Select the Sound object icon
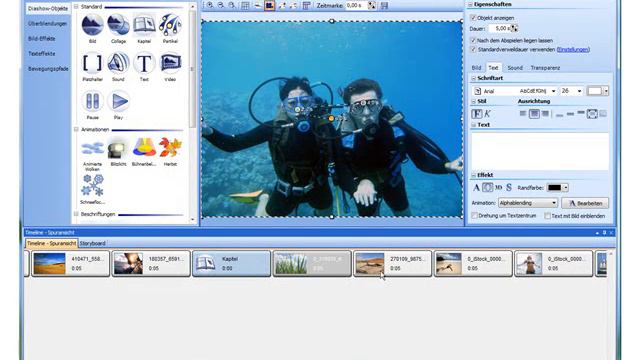This screenshot has height=360, width=640. pos(118,63)
